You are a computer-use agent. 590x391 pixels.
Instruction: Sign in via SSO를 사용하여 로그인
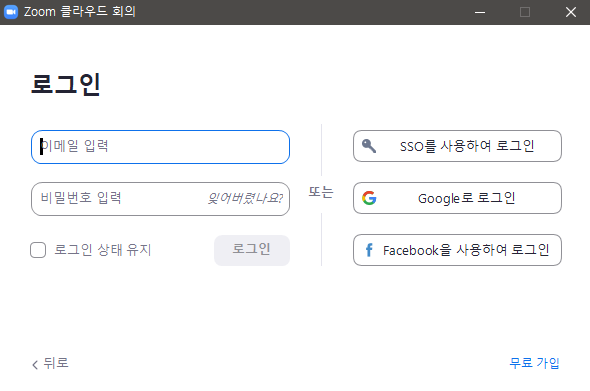point(457,146)
